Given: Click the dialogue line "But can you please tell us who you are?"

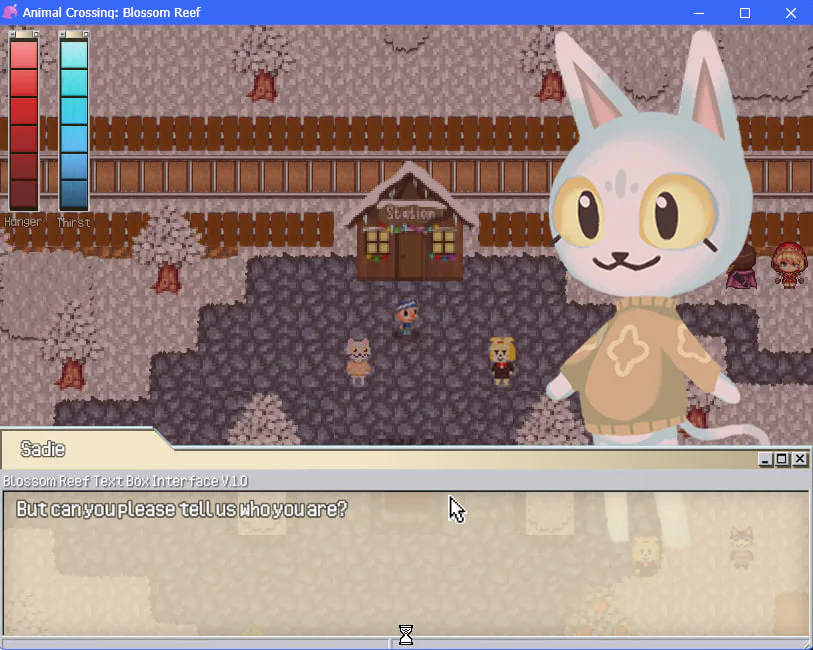Looking at the screenshot, I should pyautogui.click(x=181, y=509).
